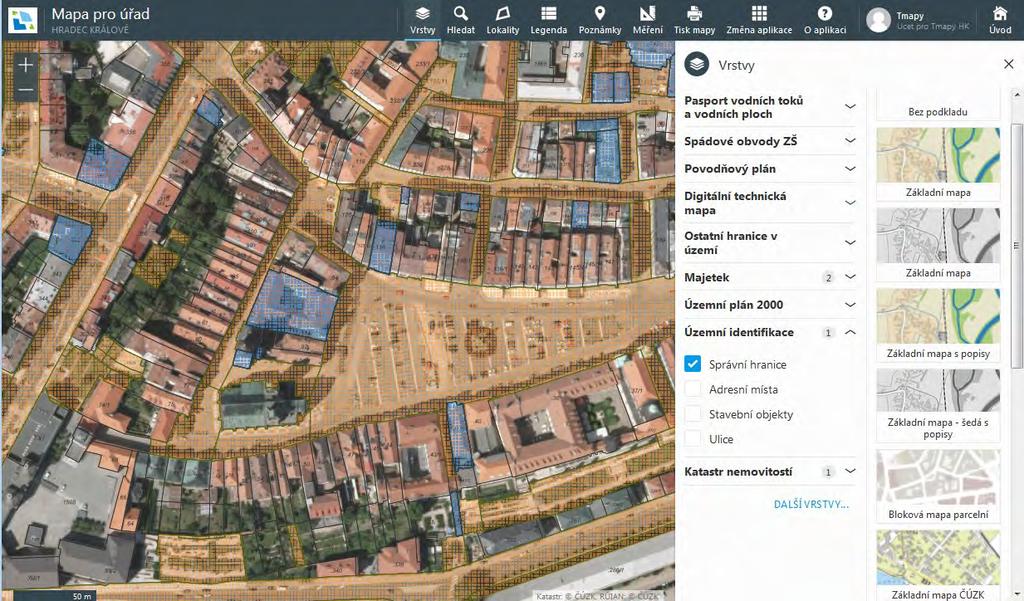
Task: Click the basemap list scrollbar
Action: [1016, 245]
